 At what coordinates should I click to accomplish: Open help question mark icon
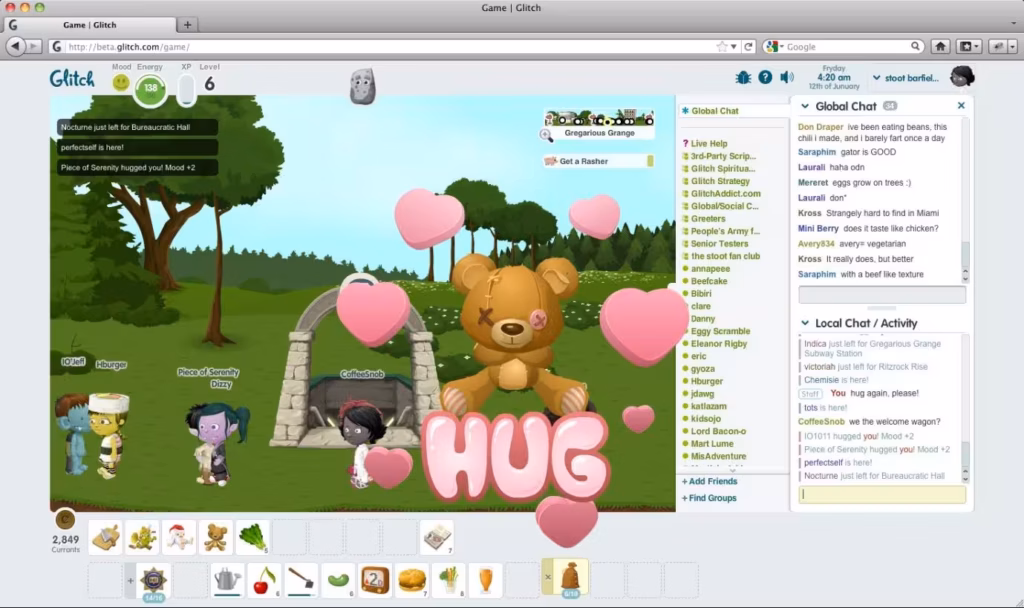pyautogui.click(x=765, y=77)
